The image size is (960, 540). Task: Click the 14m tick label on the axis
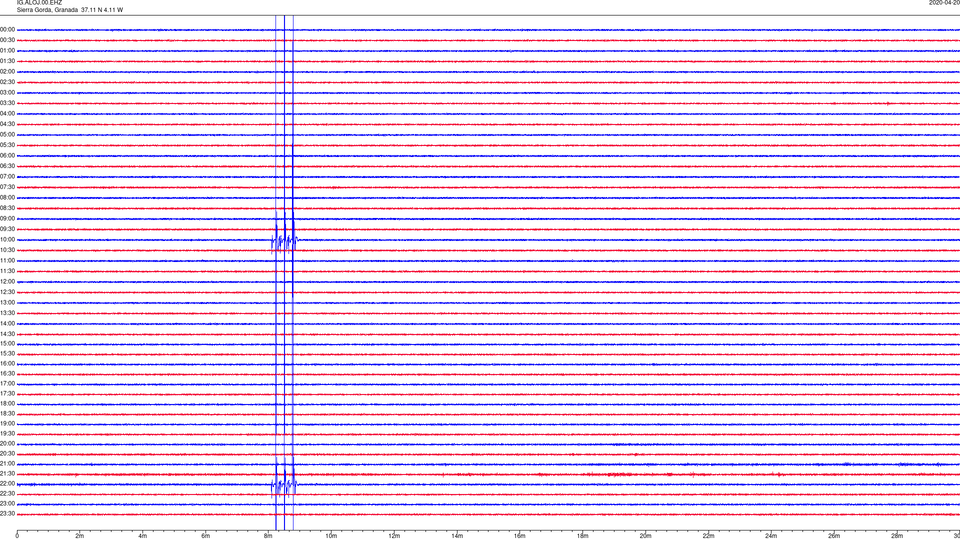[x=457, y=536]
